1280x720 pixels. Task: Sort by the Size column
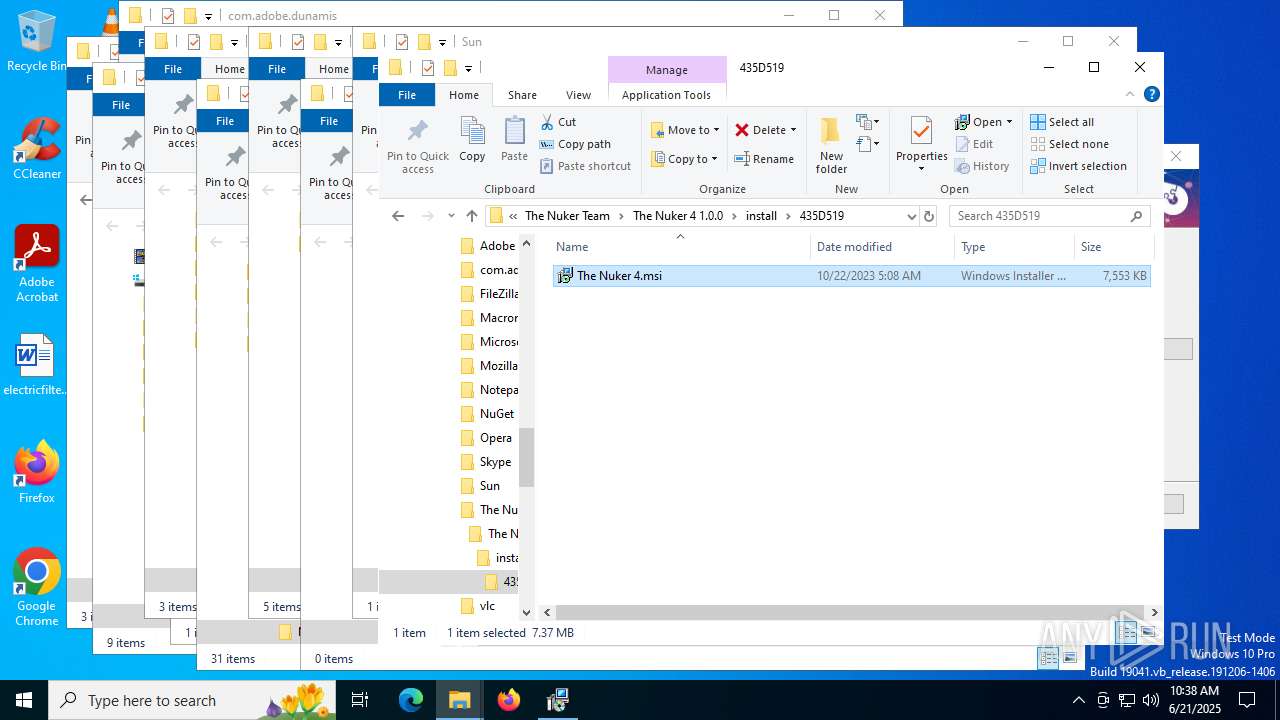click(1113, 247)
